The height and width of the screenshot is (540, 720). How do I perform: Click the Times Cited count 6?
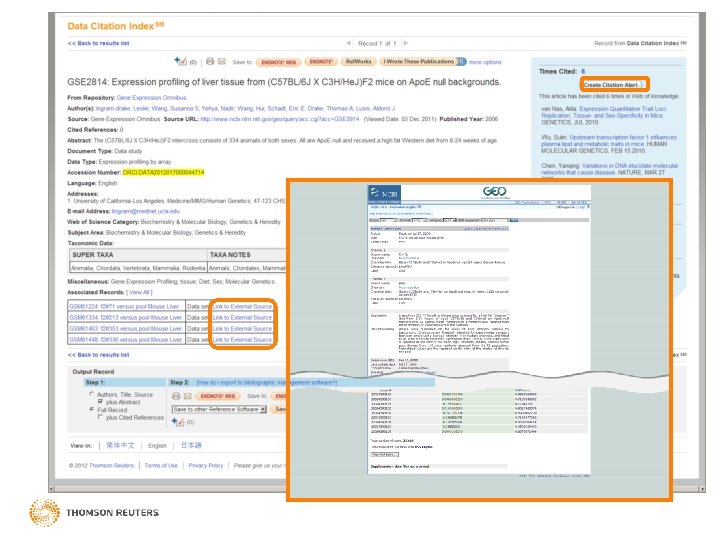point(583,72)
